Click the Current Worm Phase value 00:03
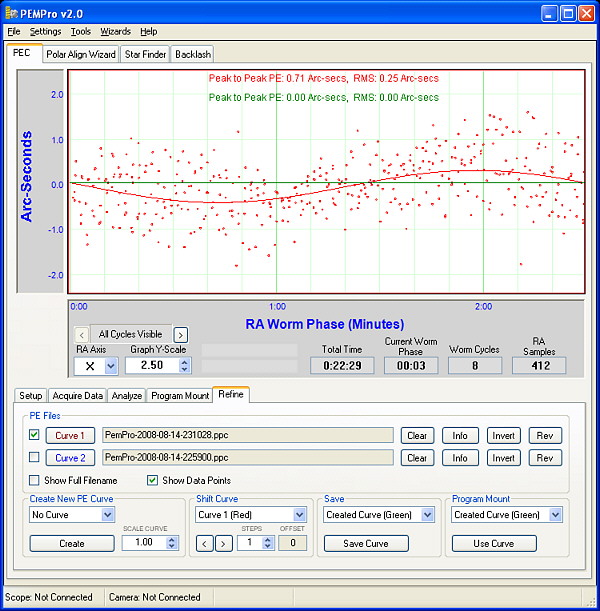 411,366
